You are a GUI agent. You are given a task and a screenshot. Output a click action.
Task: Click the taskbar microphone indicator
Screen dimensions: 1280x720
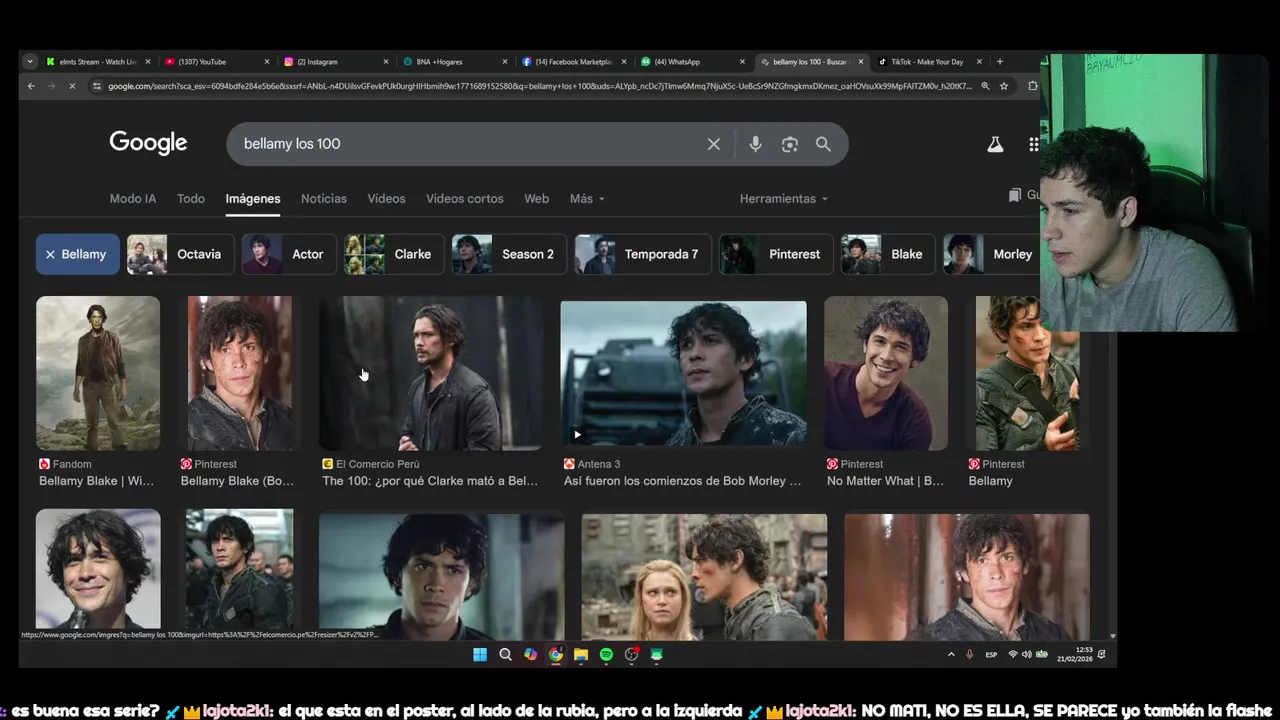pyautogui.click(x=969, y=654)
